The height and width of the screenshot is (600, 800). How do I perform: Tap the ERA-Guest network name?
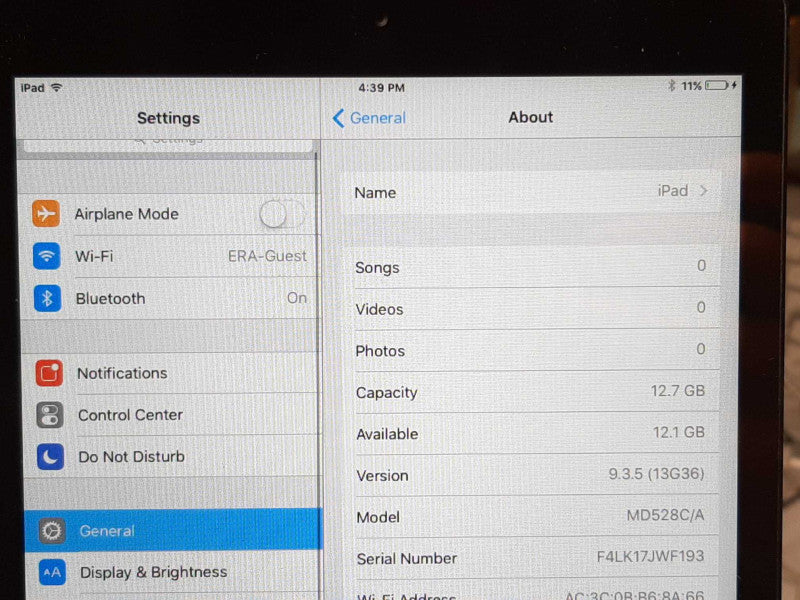pyautogui.click(x=267, y=256)
